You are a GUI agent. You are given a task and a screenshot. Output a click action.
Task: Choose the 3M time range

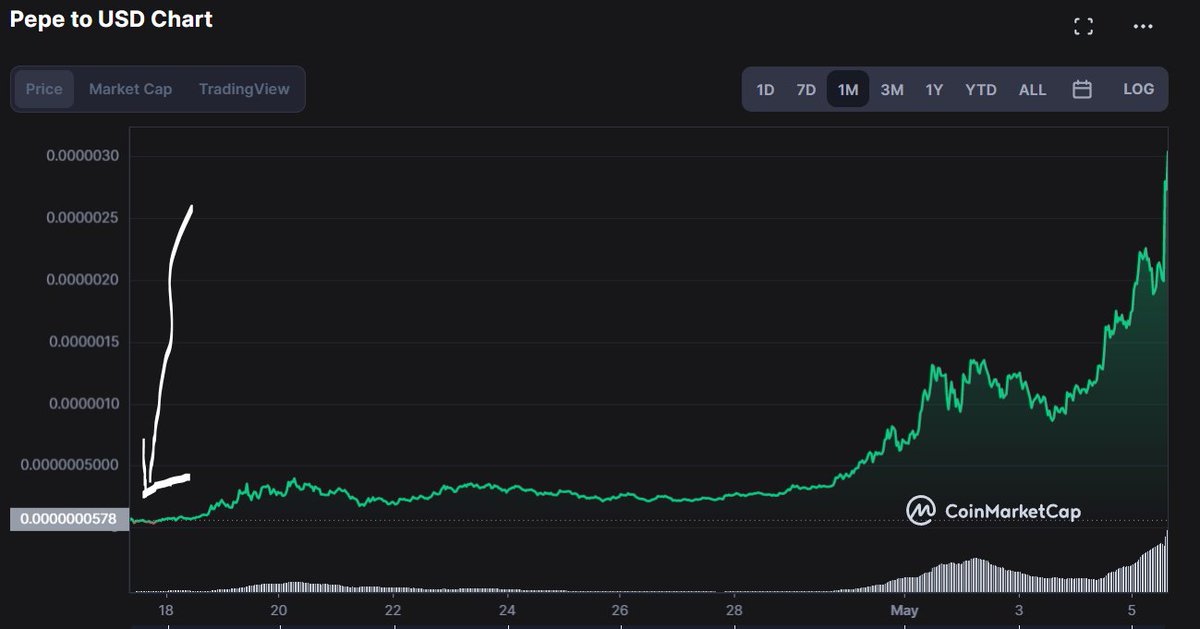891,89
